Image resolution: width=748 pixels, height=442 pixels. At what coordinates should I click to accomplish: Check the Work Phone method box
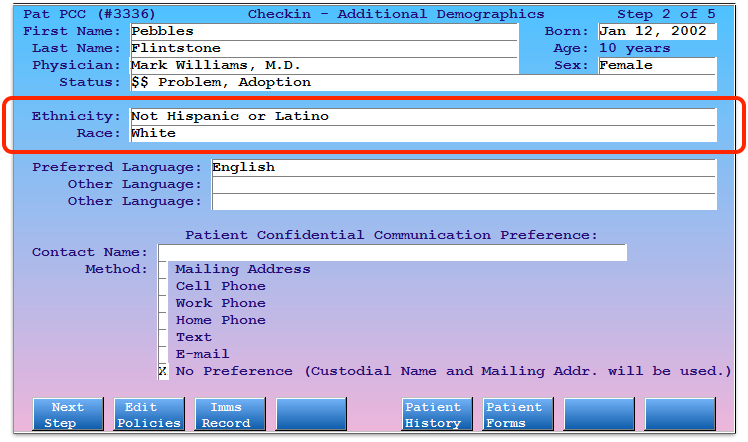click(163, 303)
